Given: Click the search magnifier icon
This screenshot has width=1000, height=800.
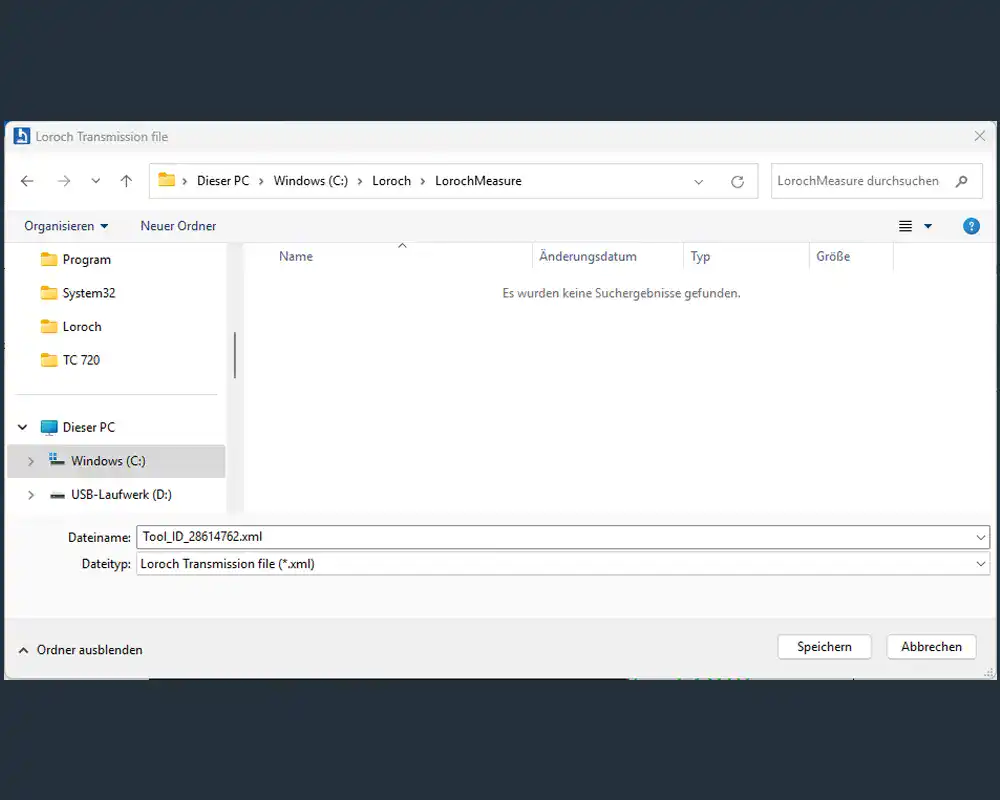Looking at the screenshot, I should 962,181.
